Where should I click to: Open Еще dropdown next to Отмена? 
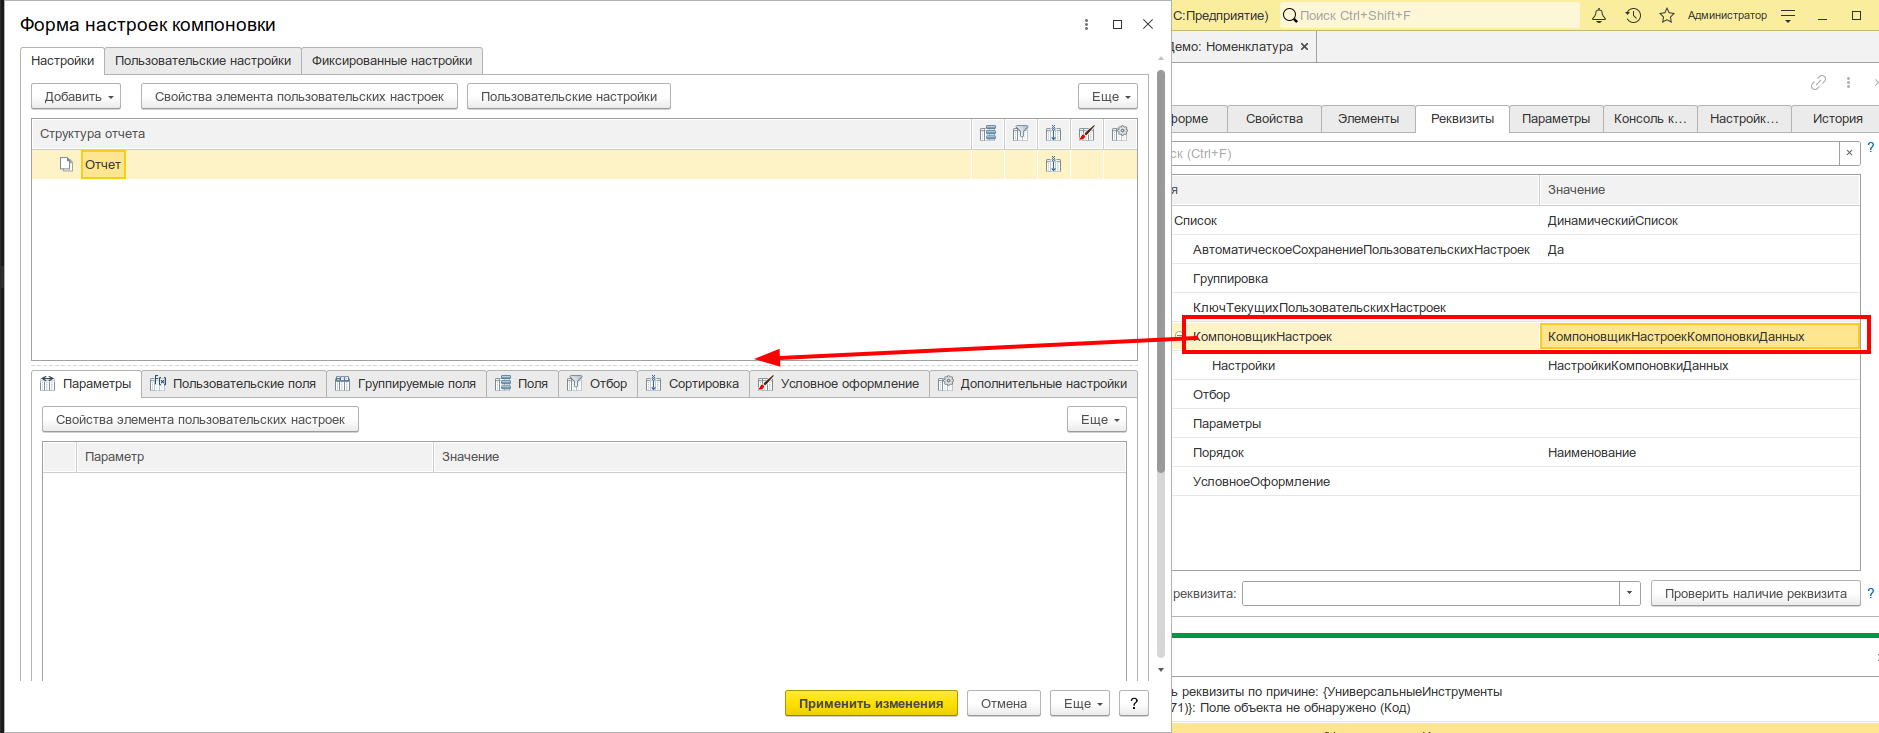pos(1080,703)
